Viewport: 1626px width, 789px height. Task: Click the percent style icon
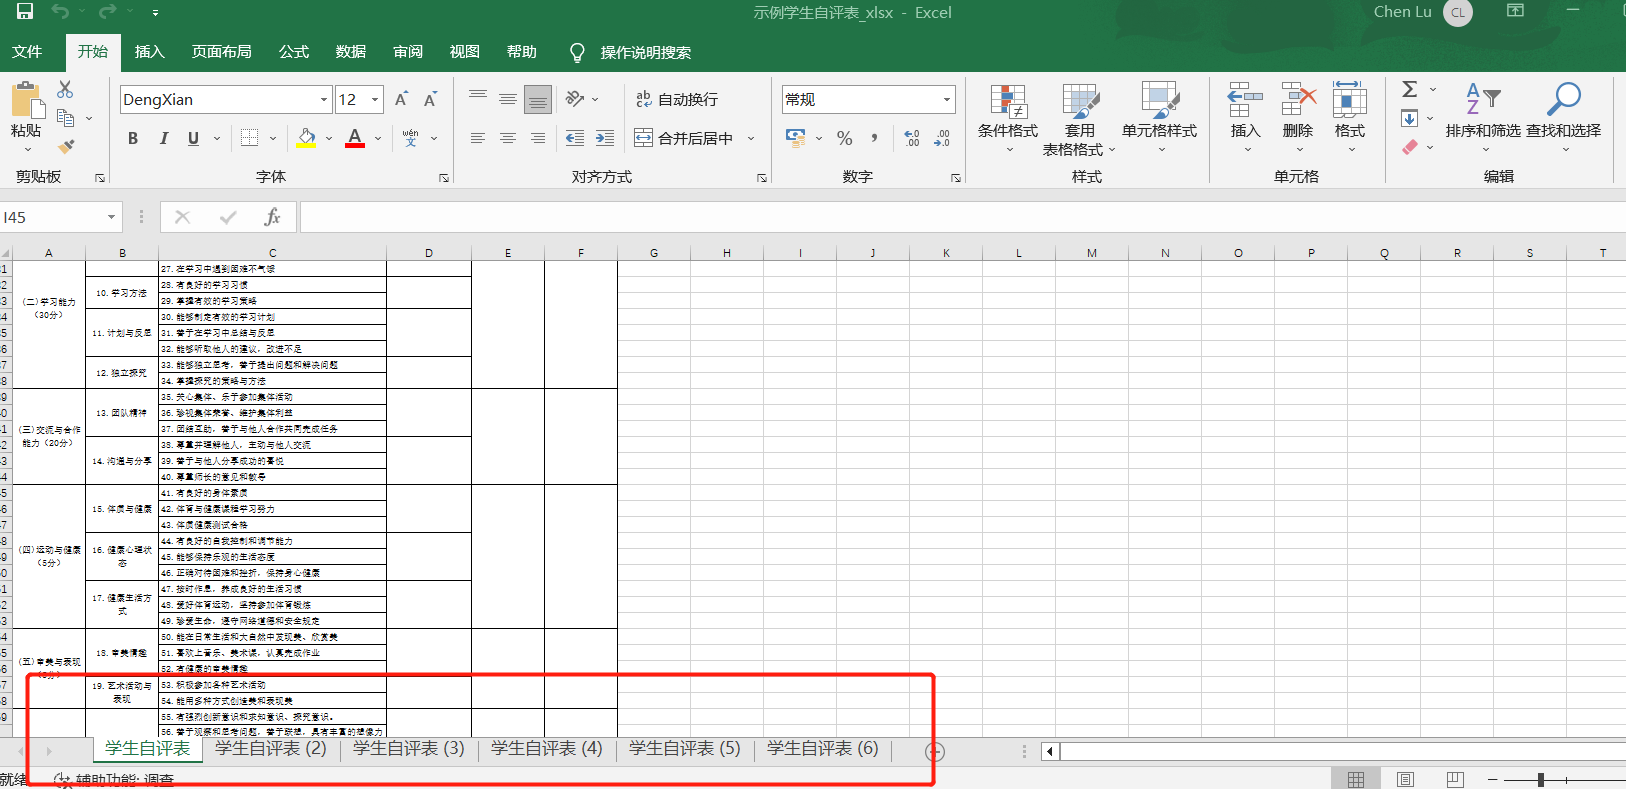pyautogui.click(x=845, y=138)
